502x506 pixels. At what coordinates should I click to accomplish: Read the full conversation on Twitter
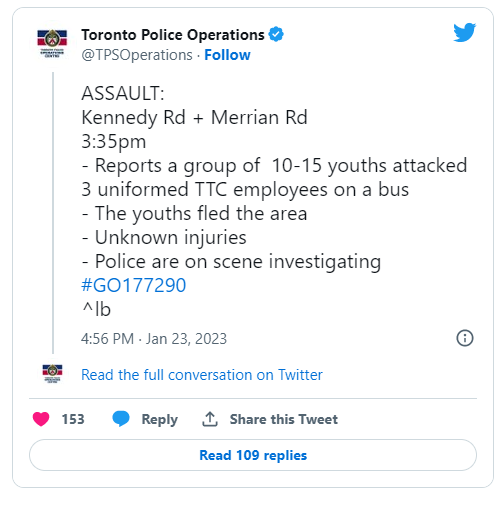coord(202,375)
